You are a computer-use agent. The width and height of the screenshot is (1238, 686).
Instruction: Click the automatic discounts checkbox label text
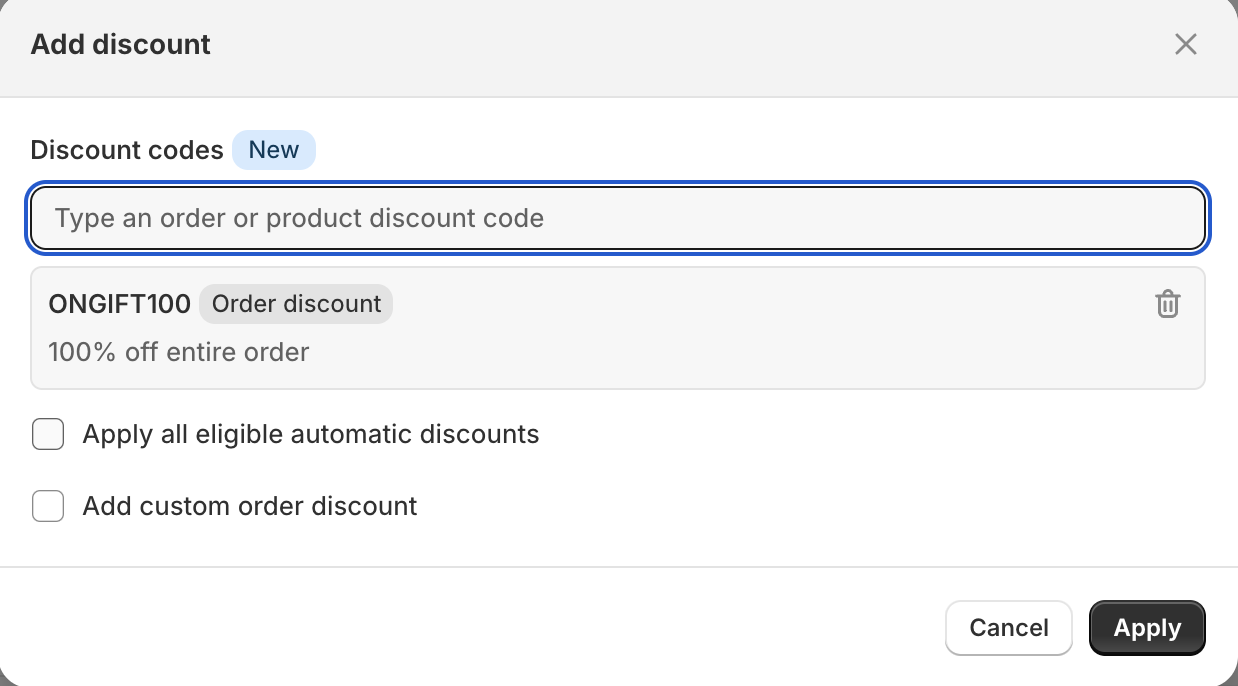point(311,435)
